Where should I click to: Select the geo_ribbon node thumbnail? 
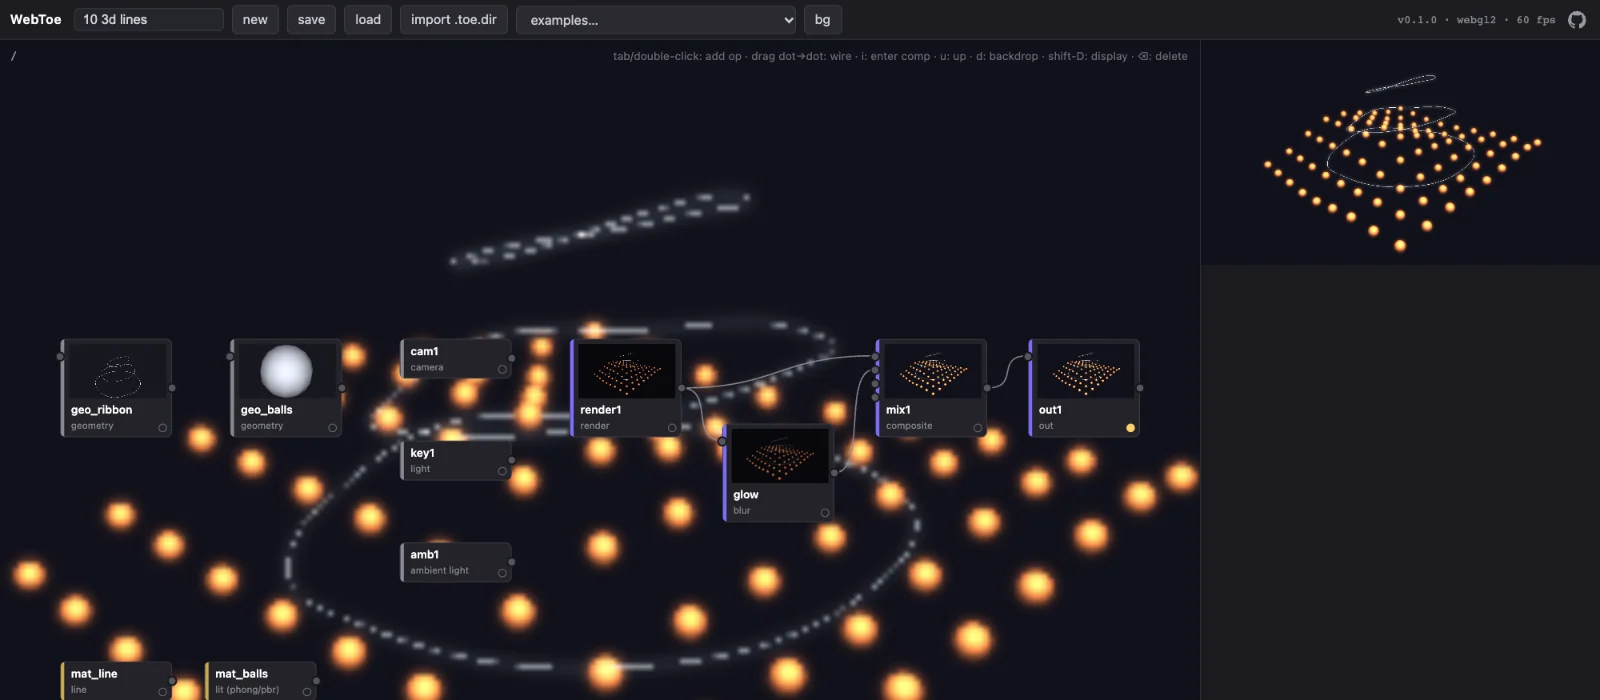pos(119,371)
